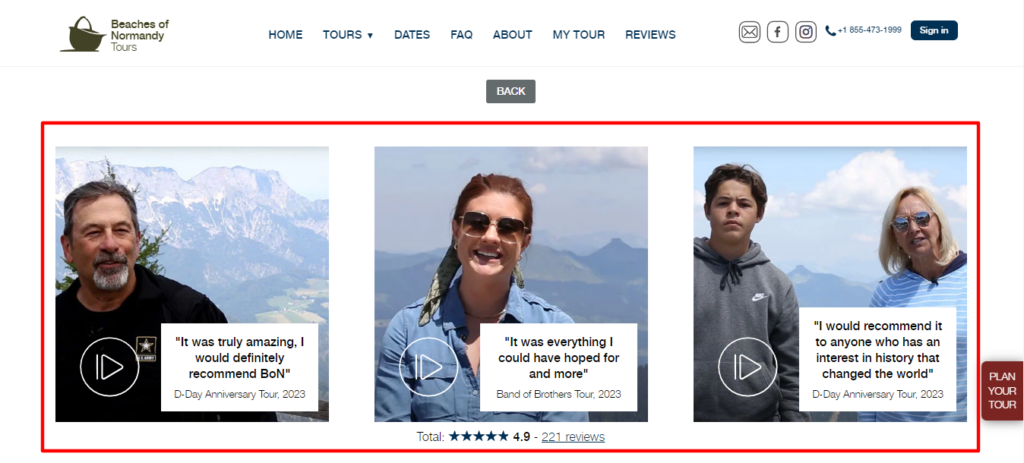1024x463 pixels.
Task: Open the Instagram icon link
Action: click(806, 32)
